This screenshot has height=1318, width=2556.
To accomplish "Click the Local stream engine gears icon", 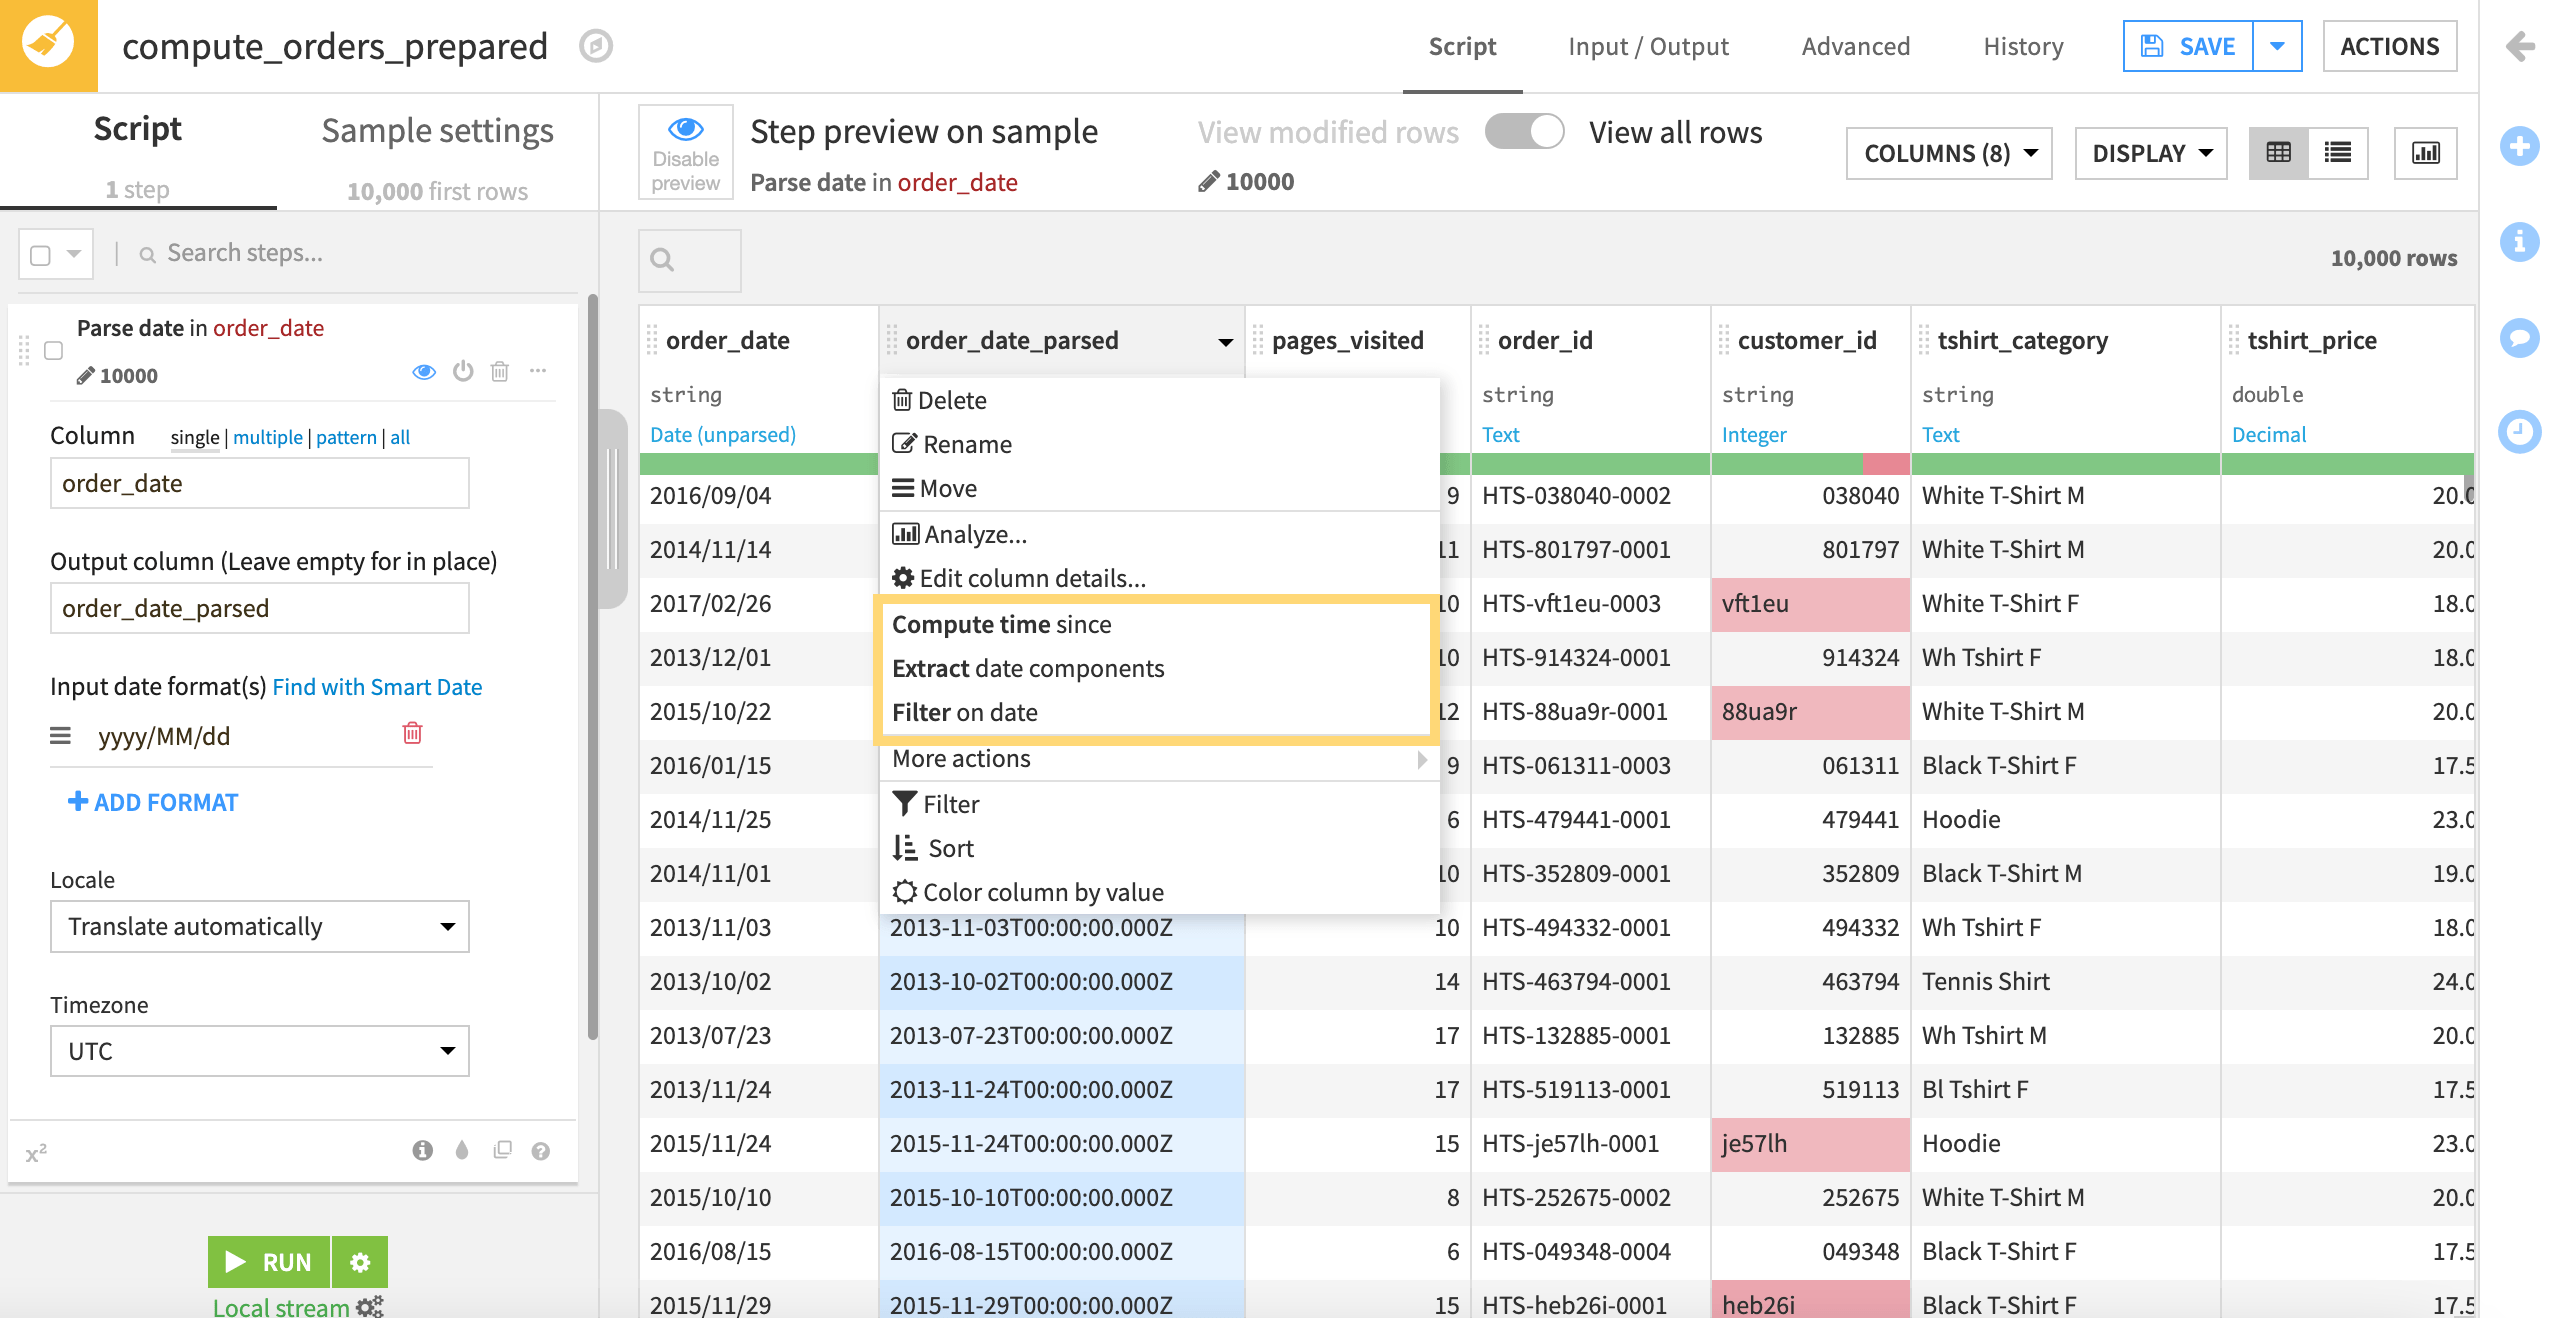I will tap(370, 1306).
